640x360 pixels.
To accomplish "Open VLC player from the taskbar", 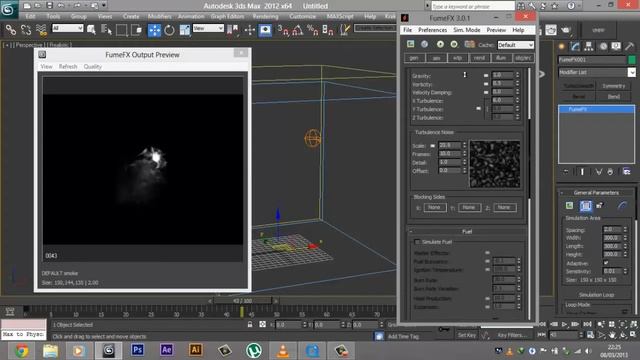I will click(283, 351).
